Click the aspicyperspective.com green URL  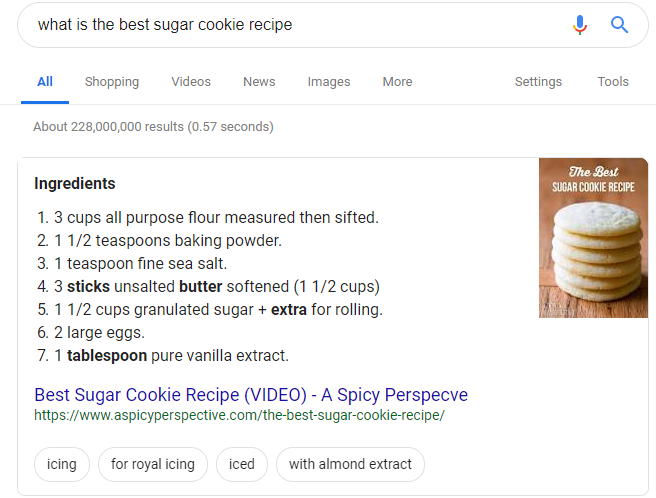(x=239, y=415)
